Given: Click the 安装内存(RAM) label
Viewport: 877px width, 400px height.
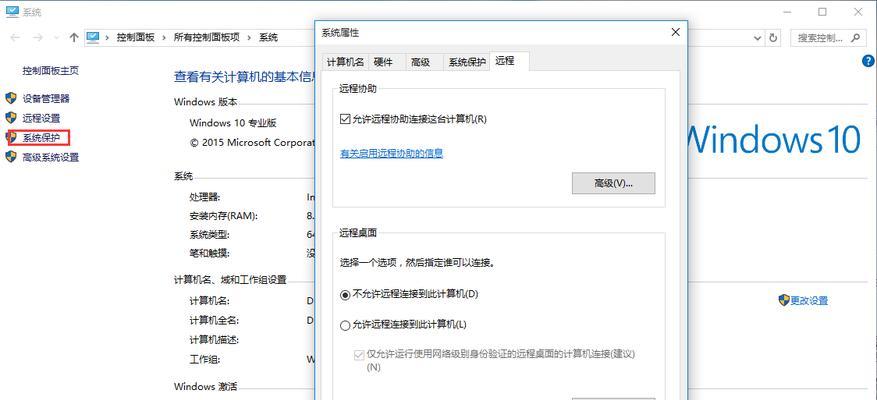Looking at the screenshot, I should (x=224, y=216).
